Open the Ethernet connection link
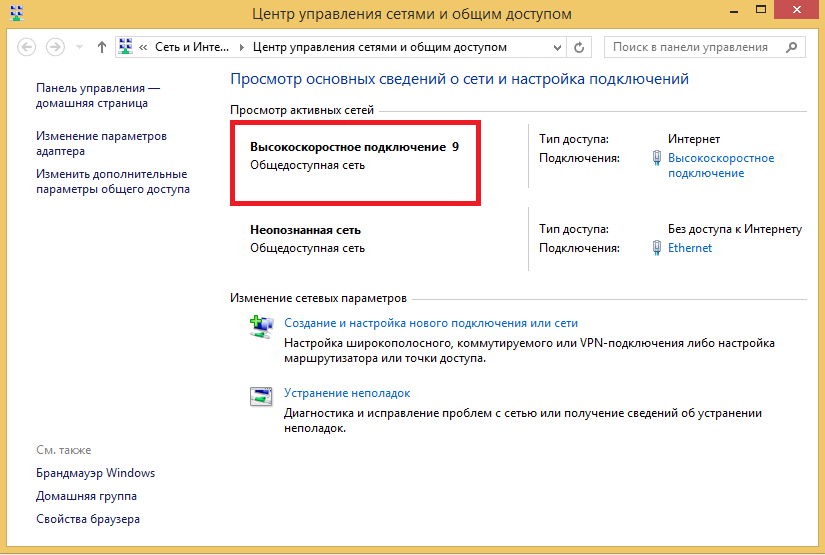 click(x=690, y=248)
